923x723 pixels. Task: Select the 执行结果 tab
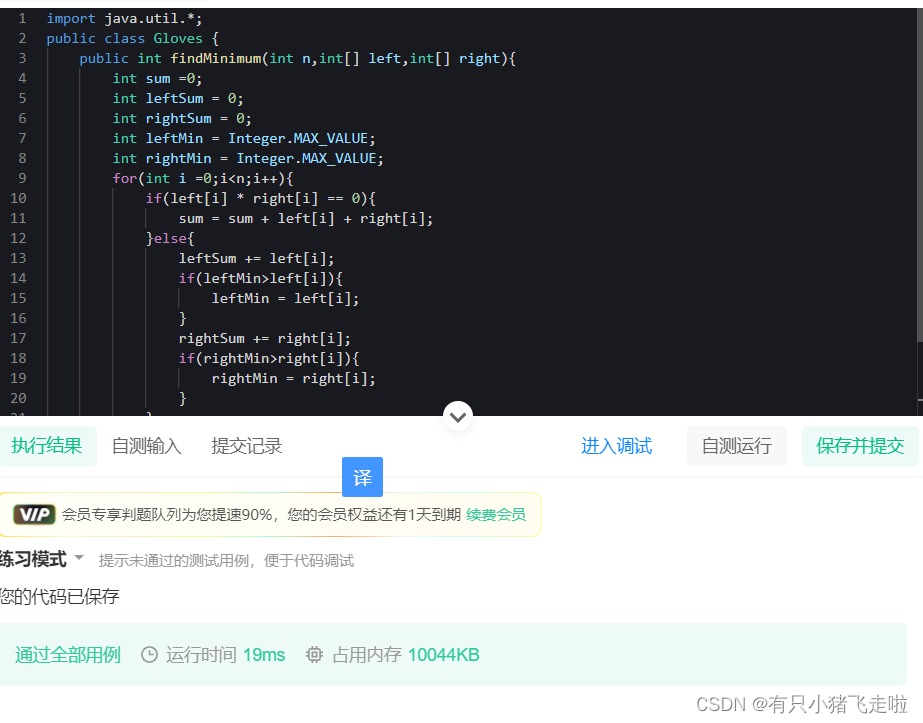click(x=49, y=446)
